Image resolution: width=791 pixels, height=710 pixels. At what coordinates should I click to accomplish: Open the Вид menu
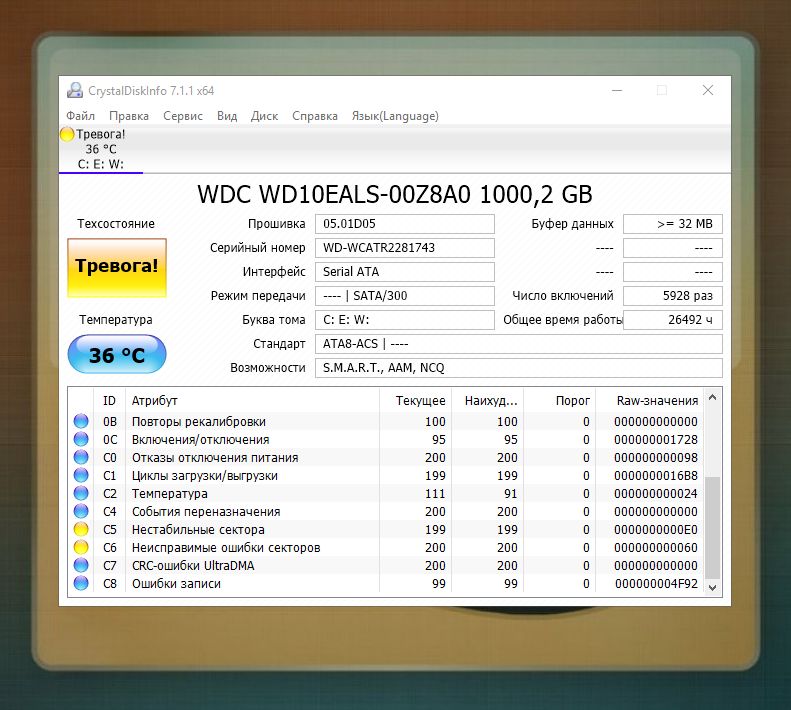(227, 116)
